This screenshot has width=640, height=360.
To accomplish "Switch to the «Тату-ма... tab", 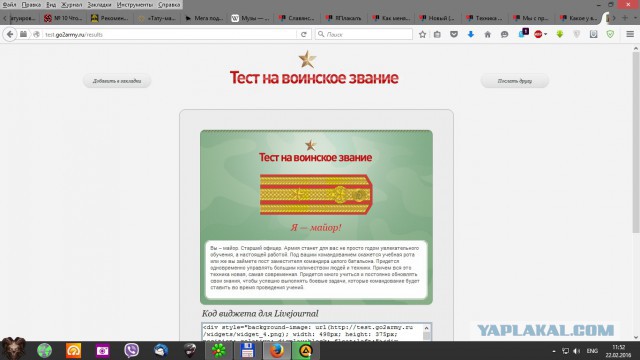I will [157, 18].
